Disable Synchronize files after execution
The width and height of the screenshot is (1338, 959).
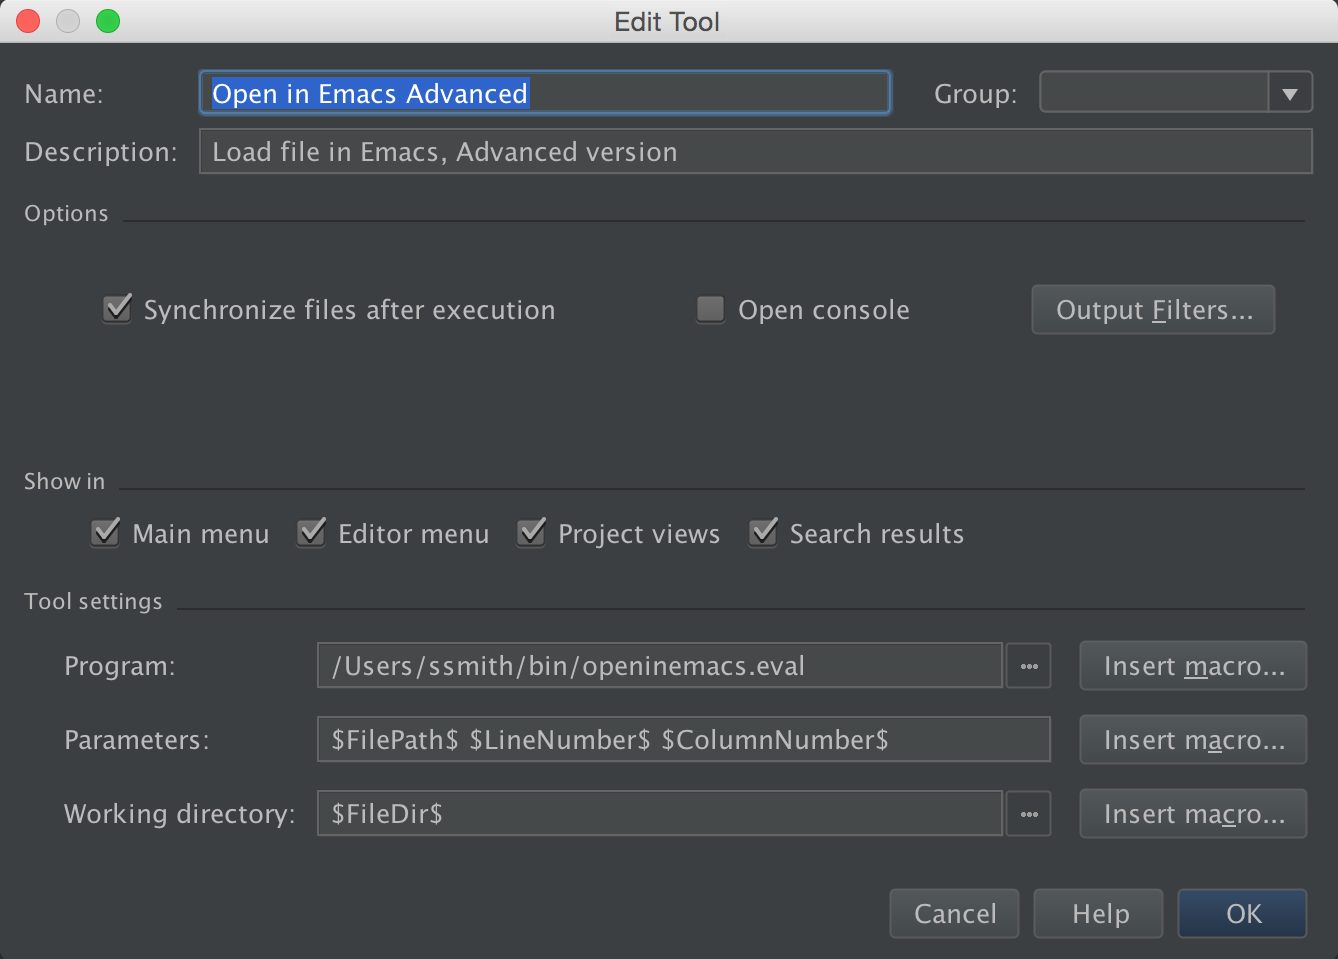116,309
